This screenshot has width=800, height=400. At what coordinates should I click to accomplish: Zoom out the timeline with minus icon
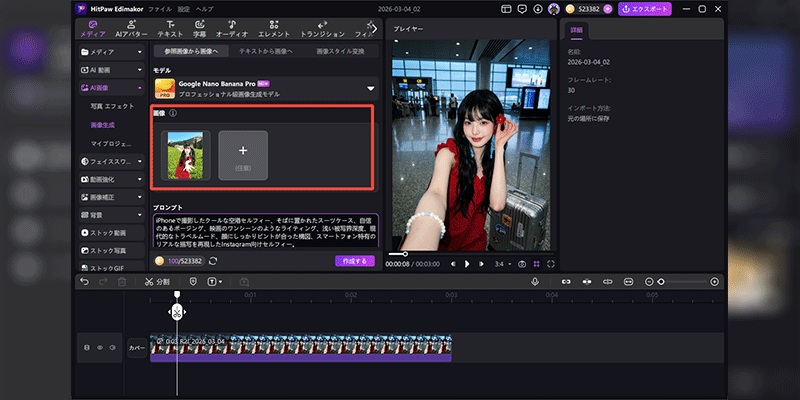click(x=649, y=282)
